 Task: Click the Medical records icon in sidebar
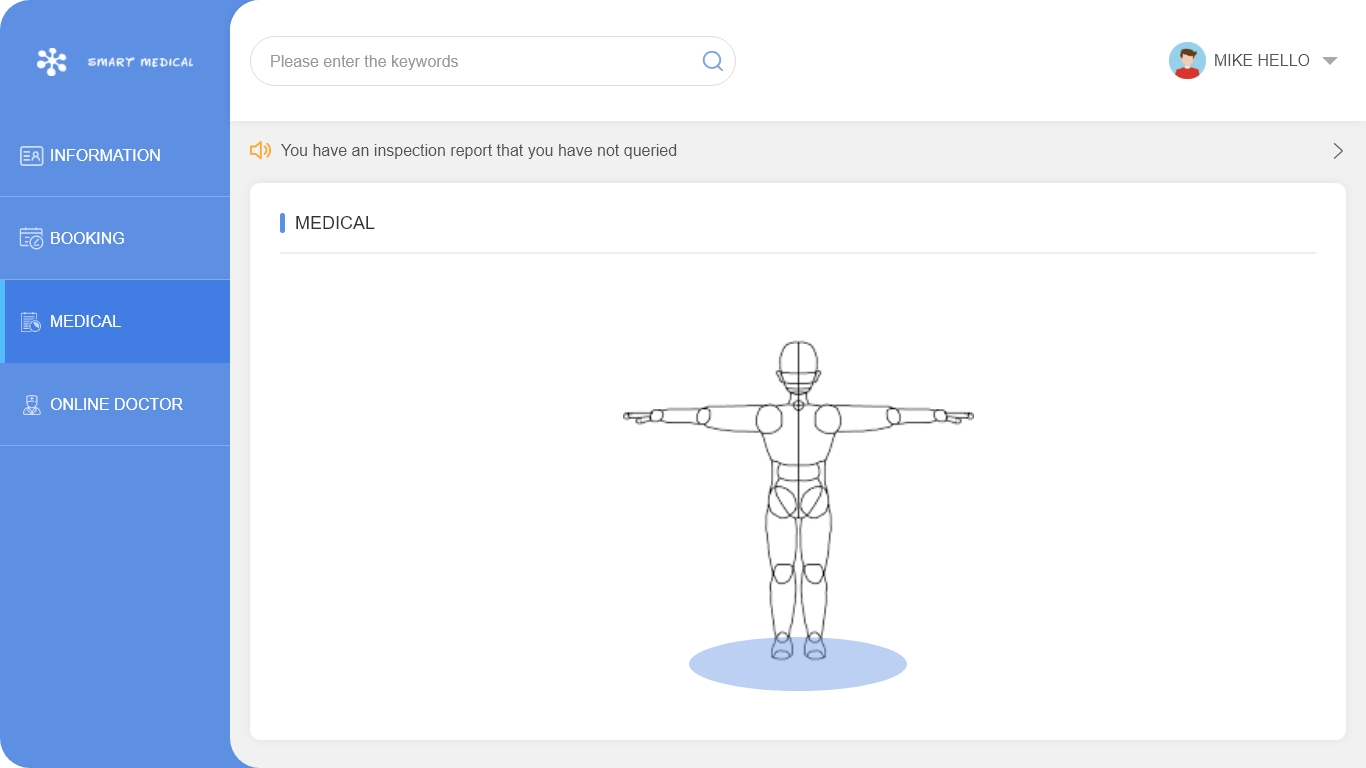click(x=31, y=322)
